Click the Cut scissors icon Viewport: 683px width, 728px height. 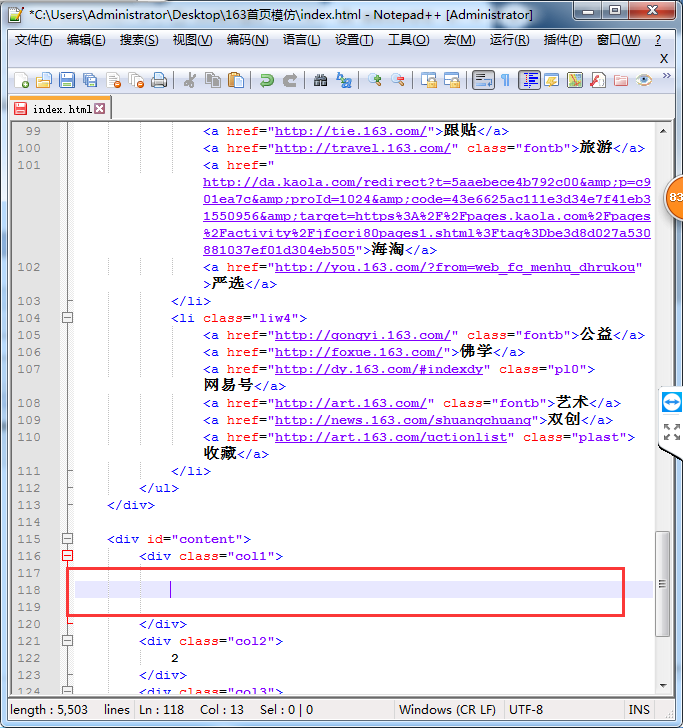[x=190, y=80]
